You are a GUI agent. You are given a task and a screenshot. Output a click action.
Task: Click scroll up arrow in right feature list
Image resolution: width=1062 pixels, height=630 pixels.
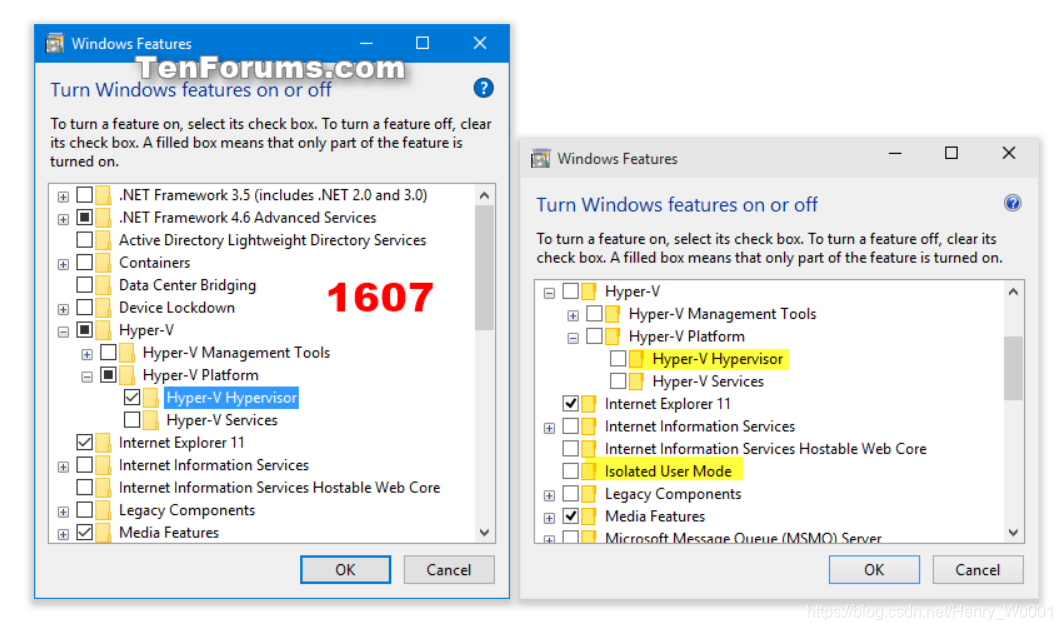click(x=1013, y=292)
